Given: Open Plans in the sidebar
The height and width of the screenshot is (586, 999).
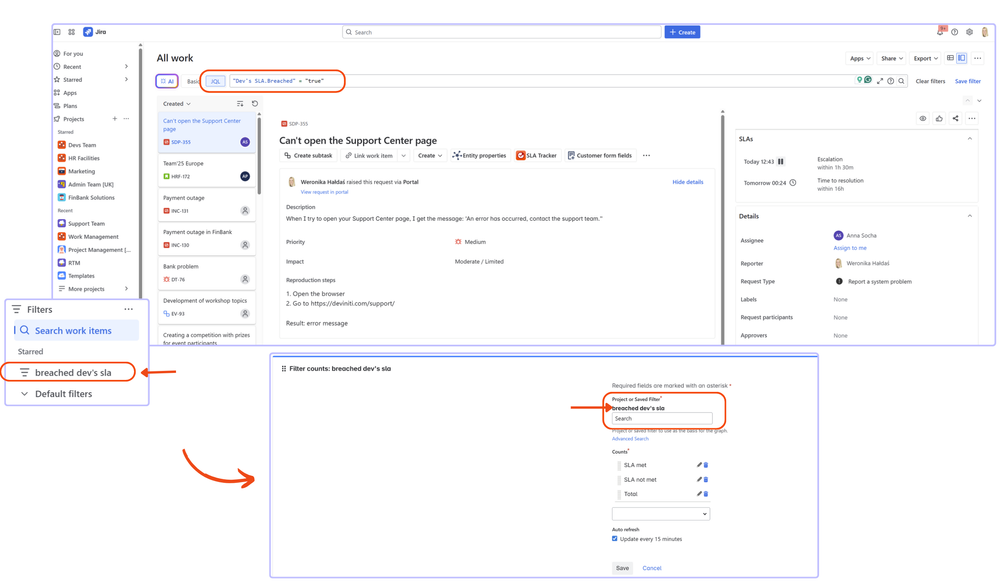Looking at the screenshot, I should (70, 106).
